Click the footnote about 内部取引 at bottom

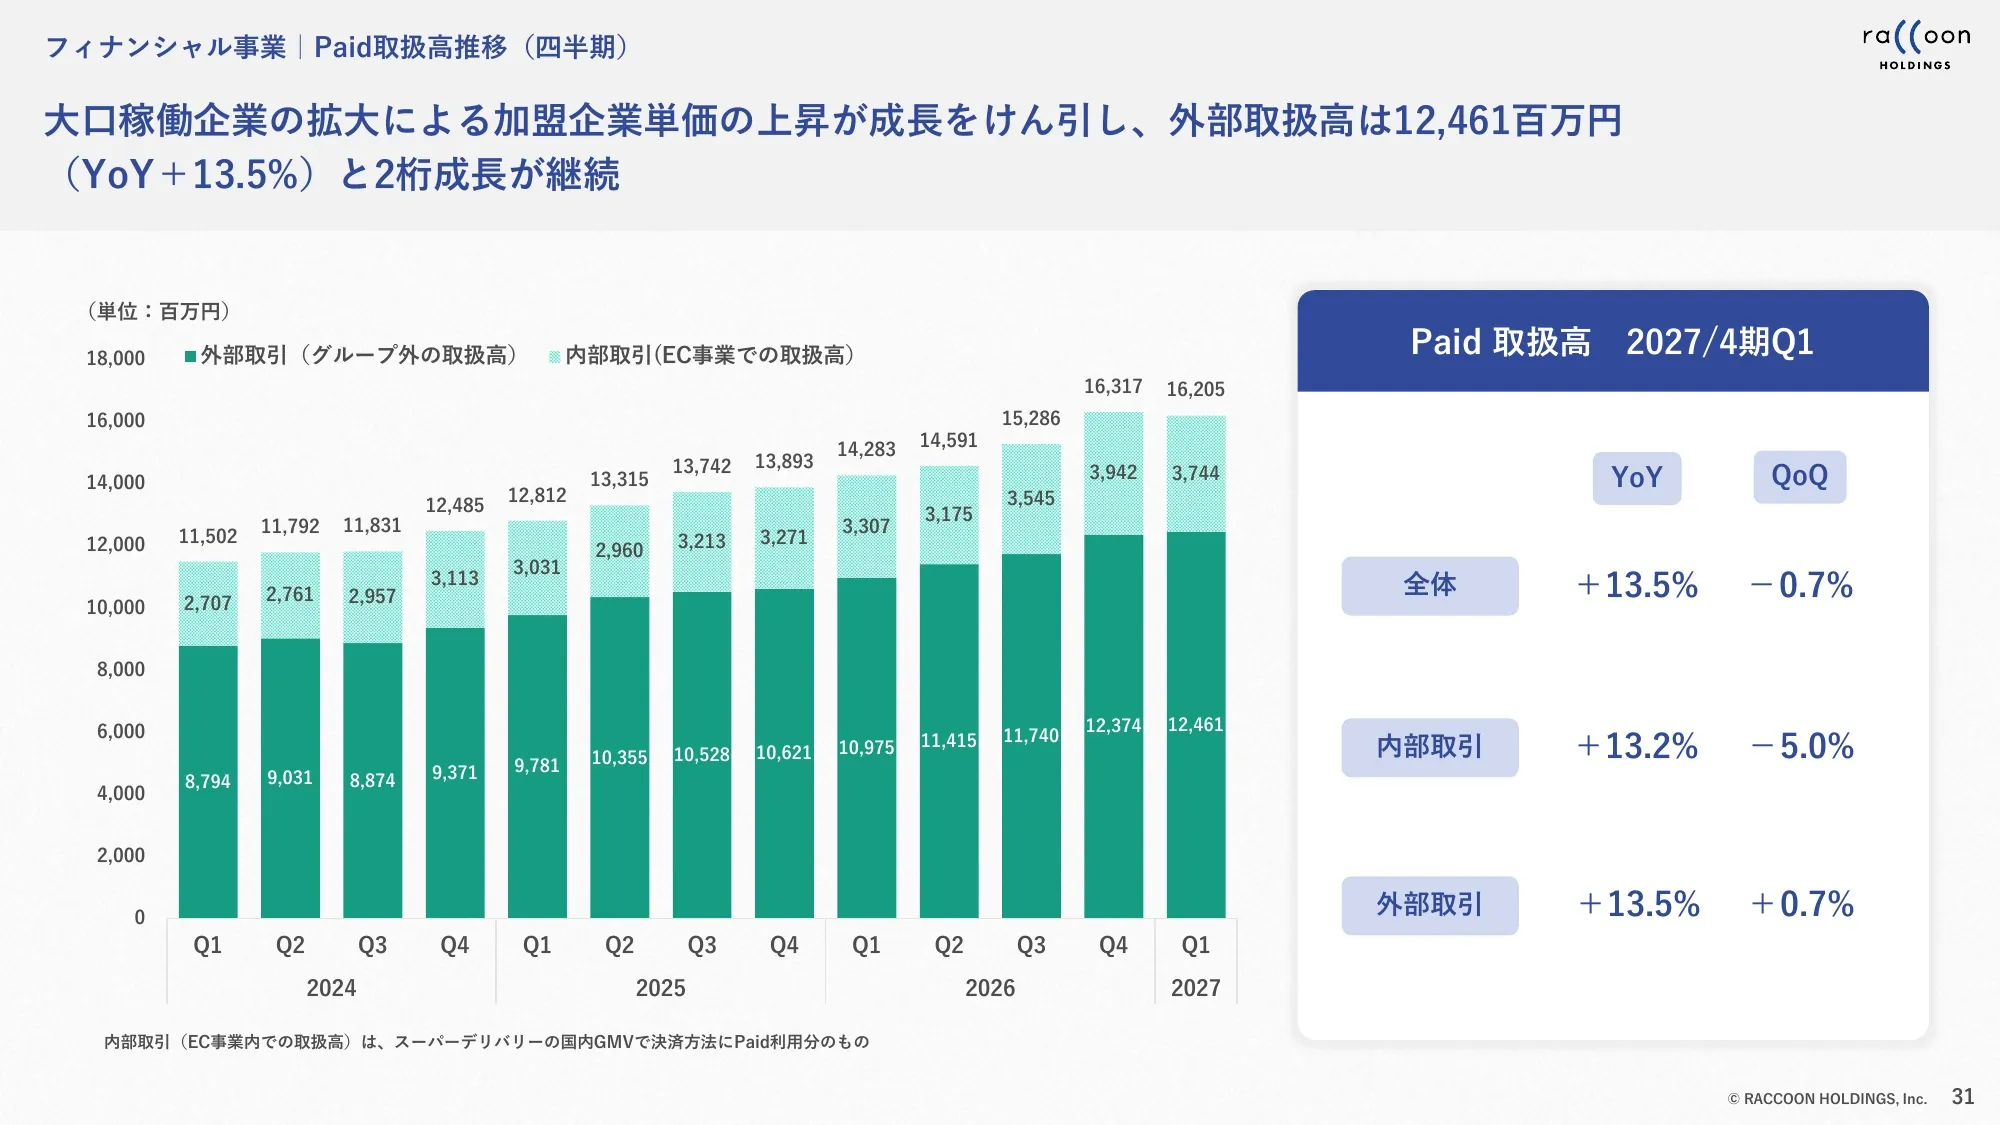pos(487,1042)
